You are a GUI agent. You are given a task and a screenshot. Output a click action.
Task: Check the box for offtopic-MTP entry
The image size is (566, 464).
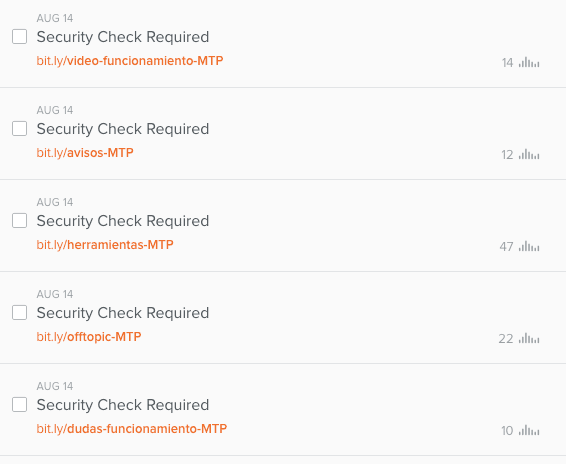(19, 313)
